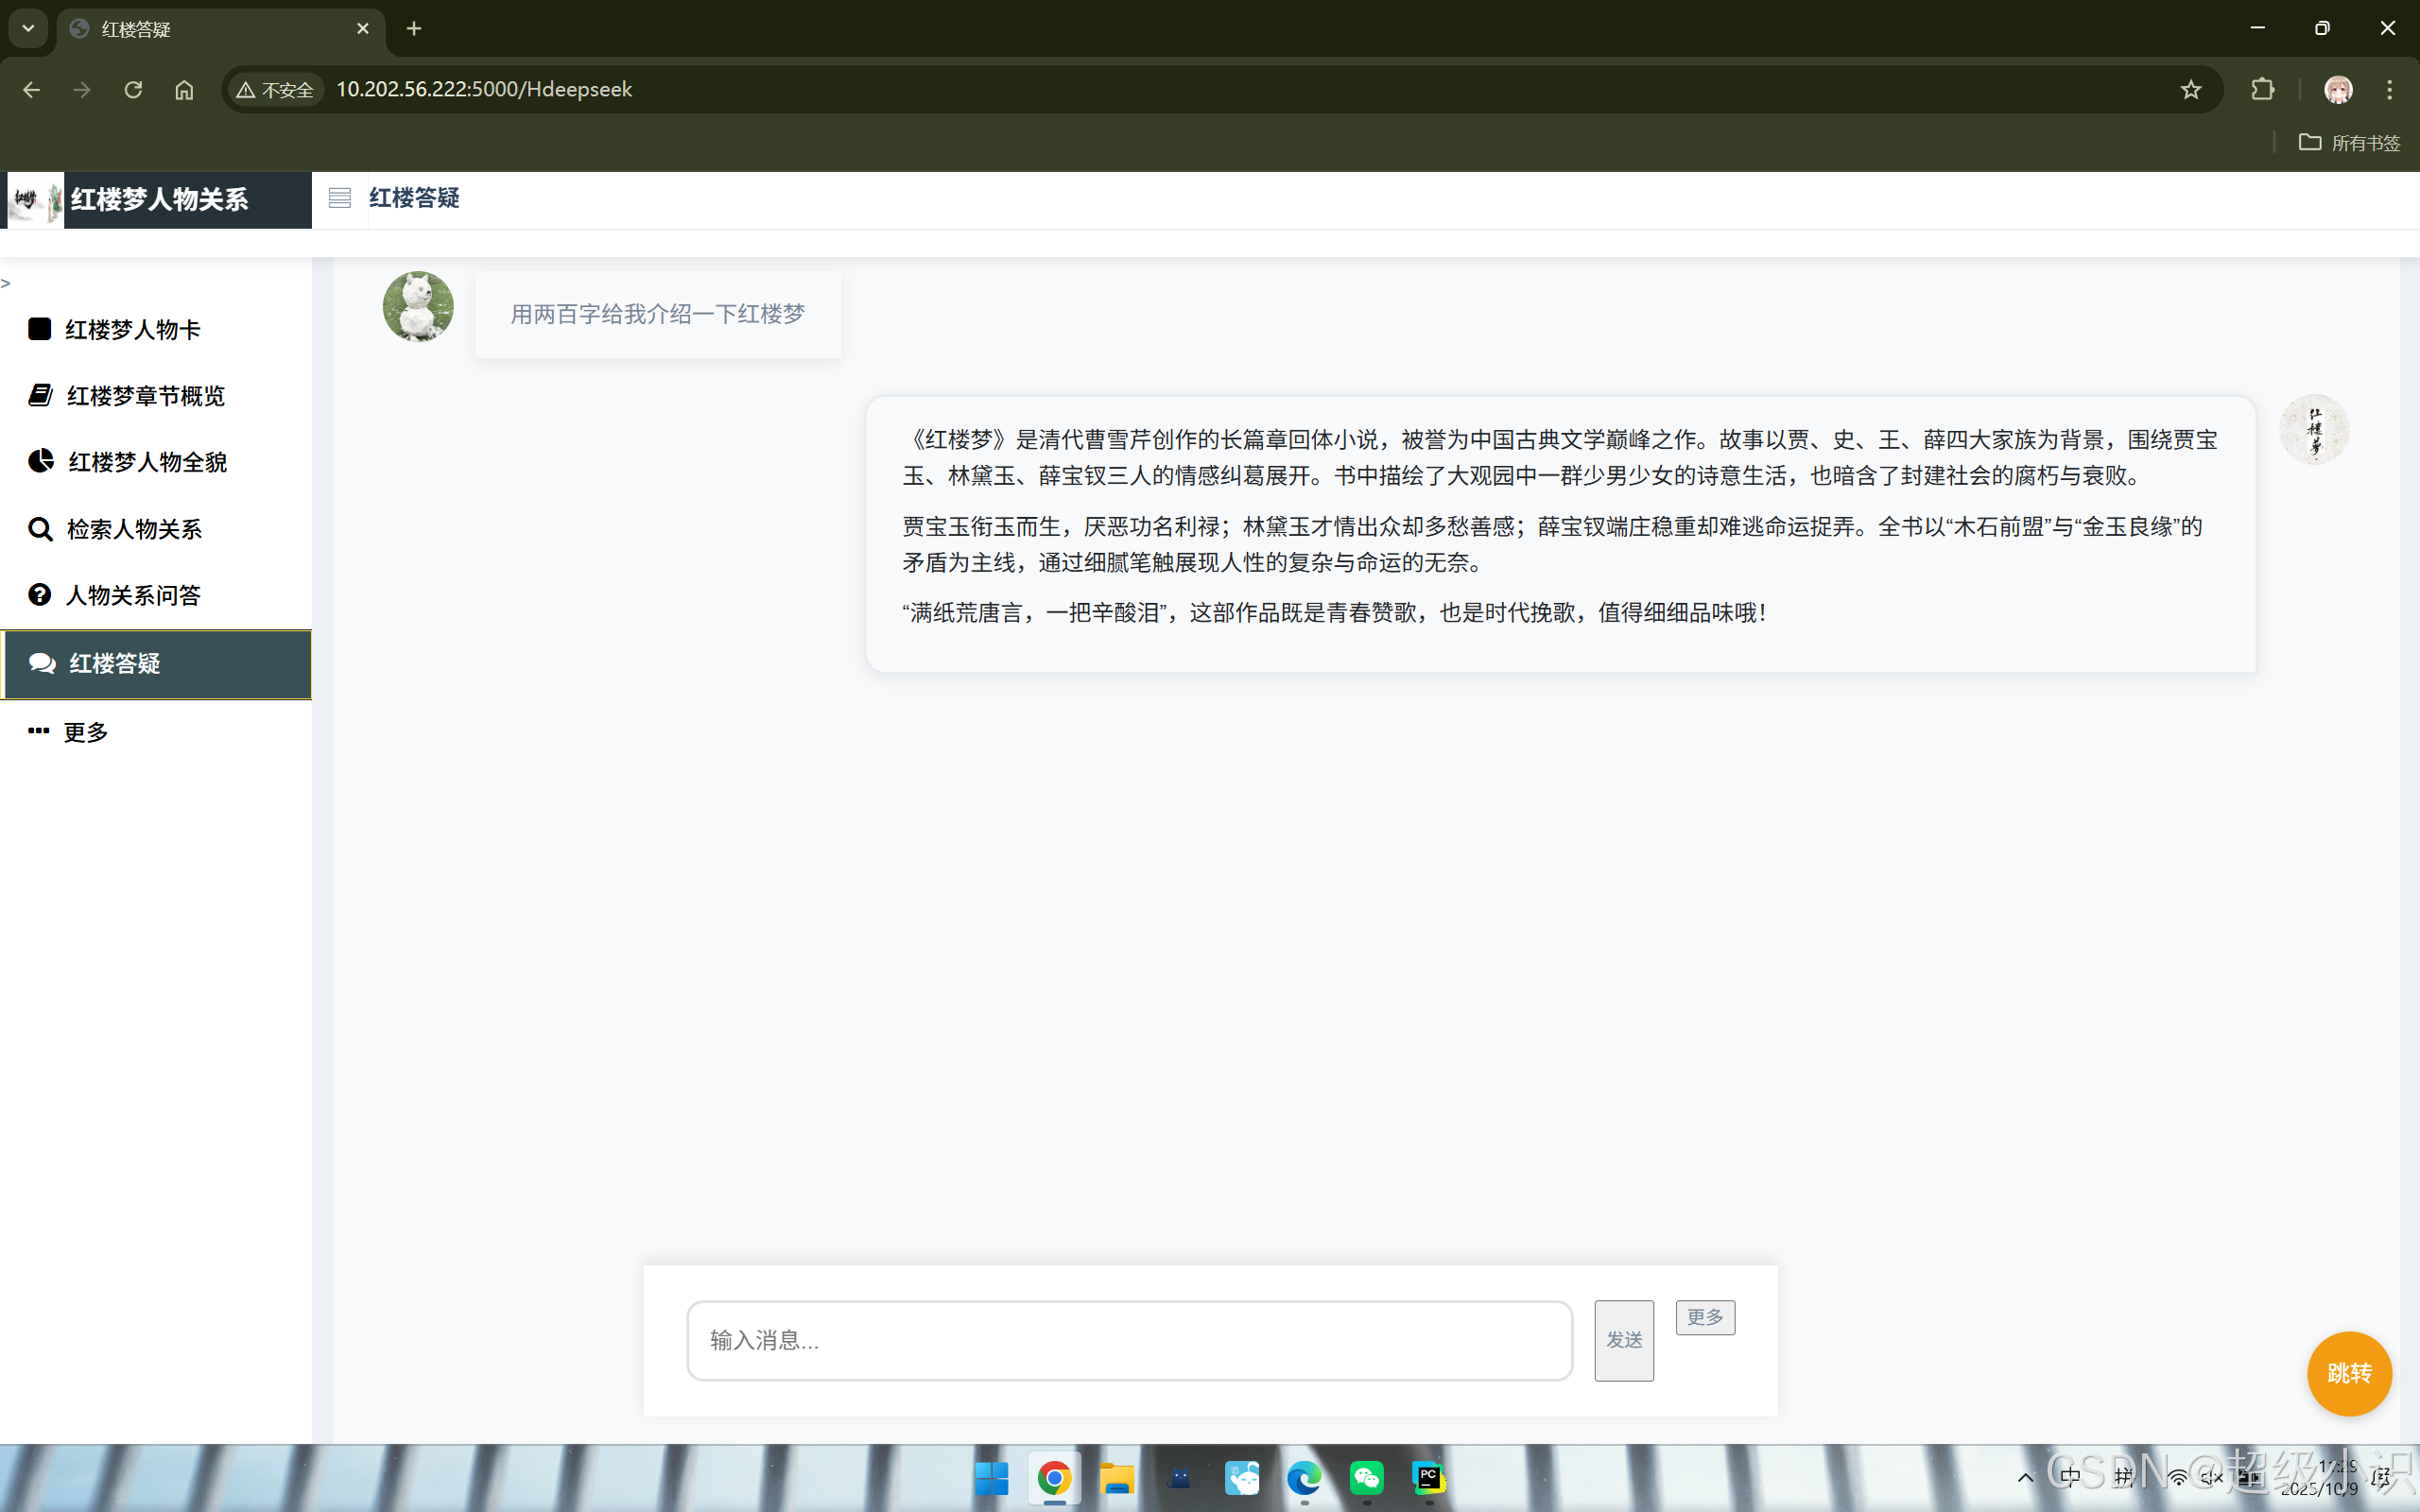Focus the 输入消息 message input field
The image size is (2420, 1512).
click(1129, 1340)
